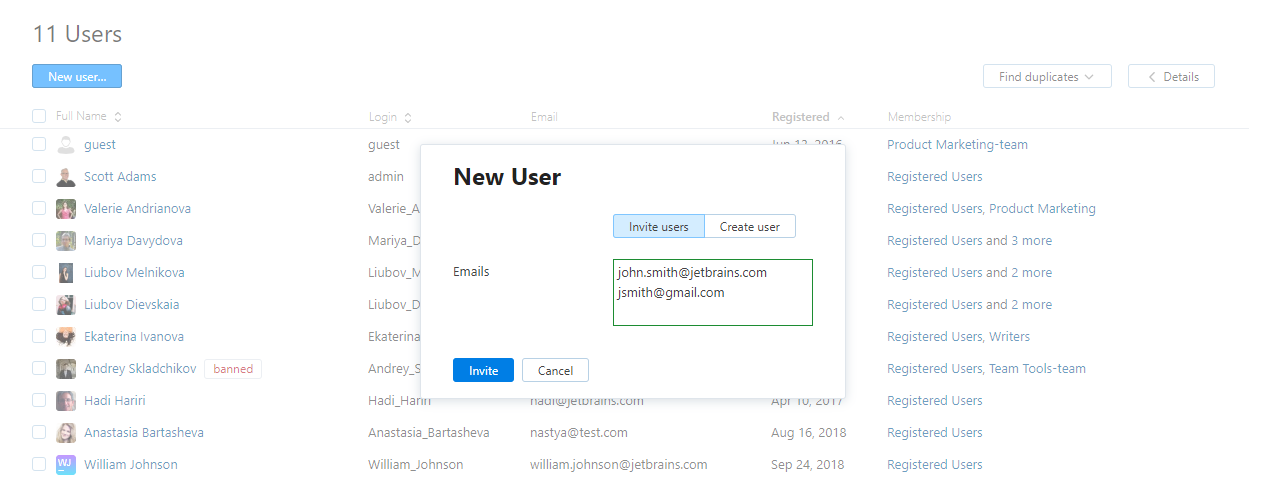Cancel the New User dialog

click(555, 370)
